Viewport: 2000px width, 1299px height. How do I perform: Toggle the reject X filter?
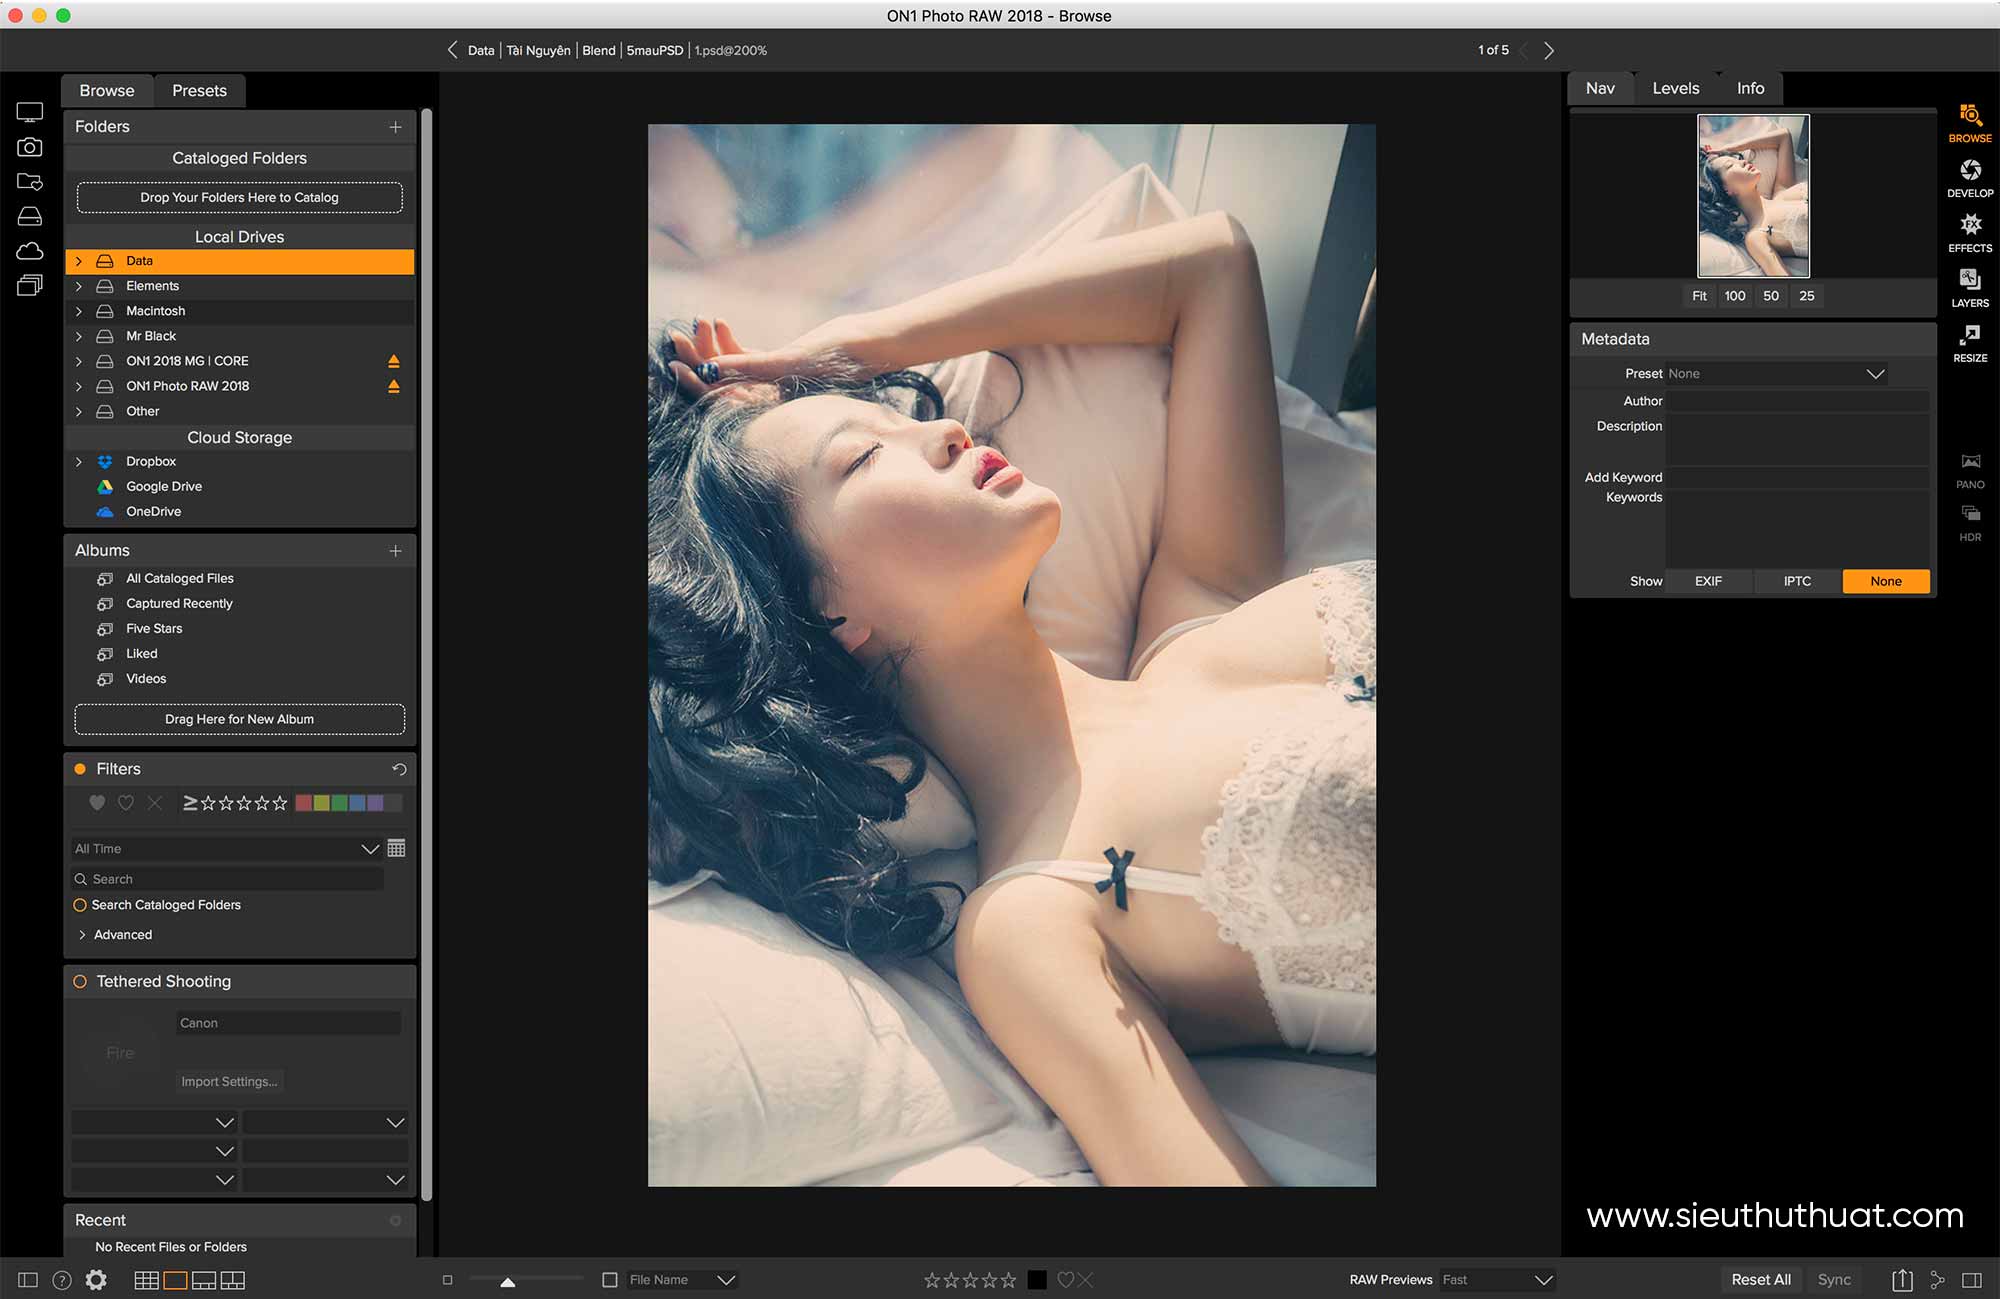point(154,803)
